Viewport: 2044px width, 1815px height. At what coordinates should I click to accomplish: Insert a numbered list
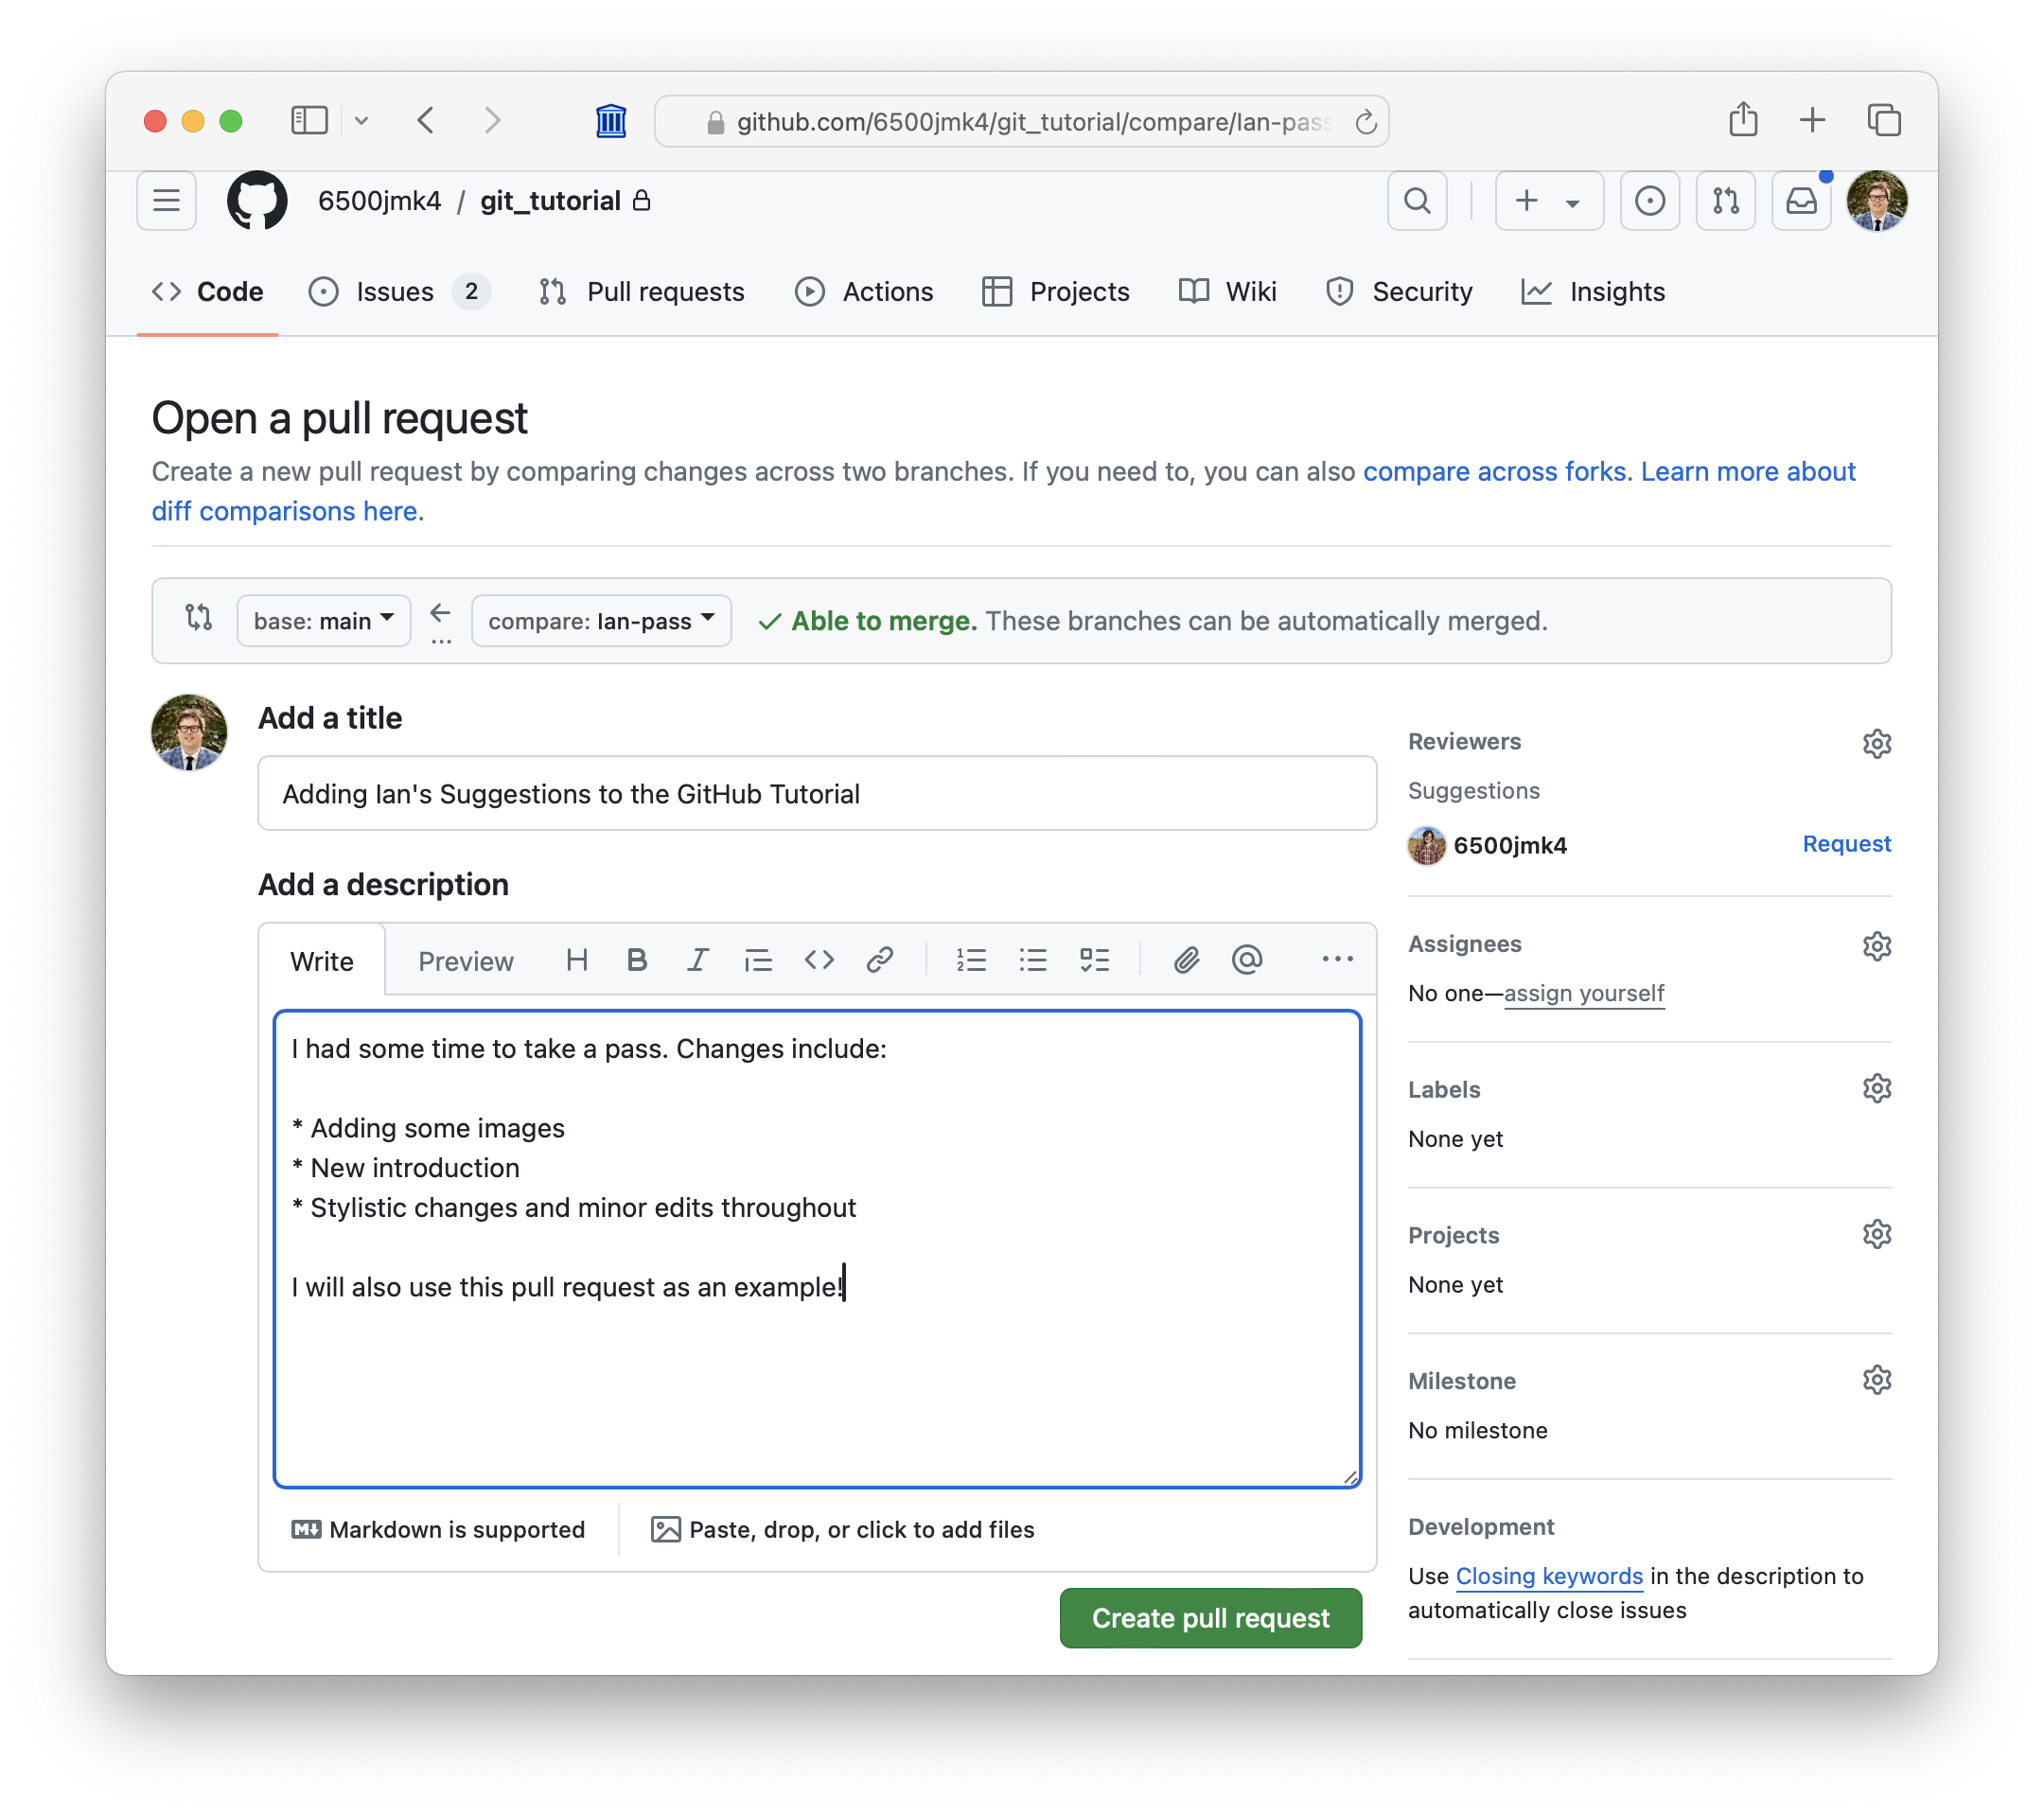[971, 961]
